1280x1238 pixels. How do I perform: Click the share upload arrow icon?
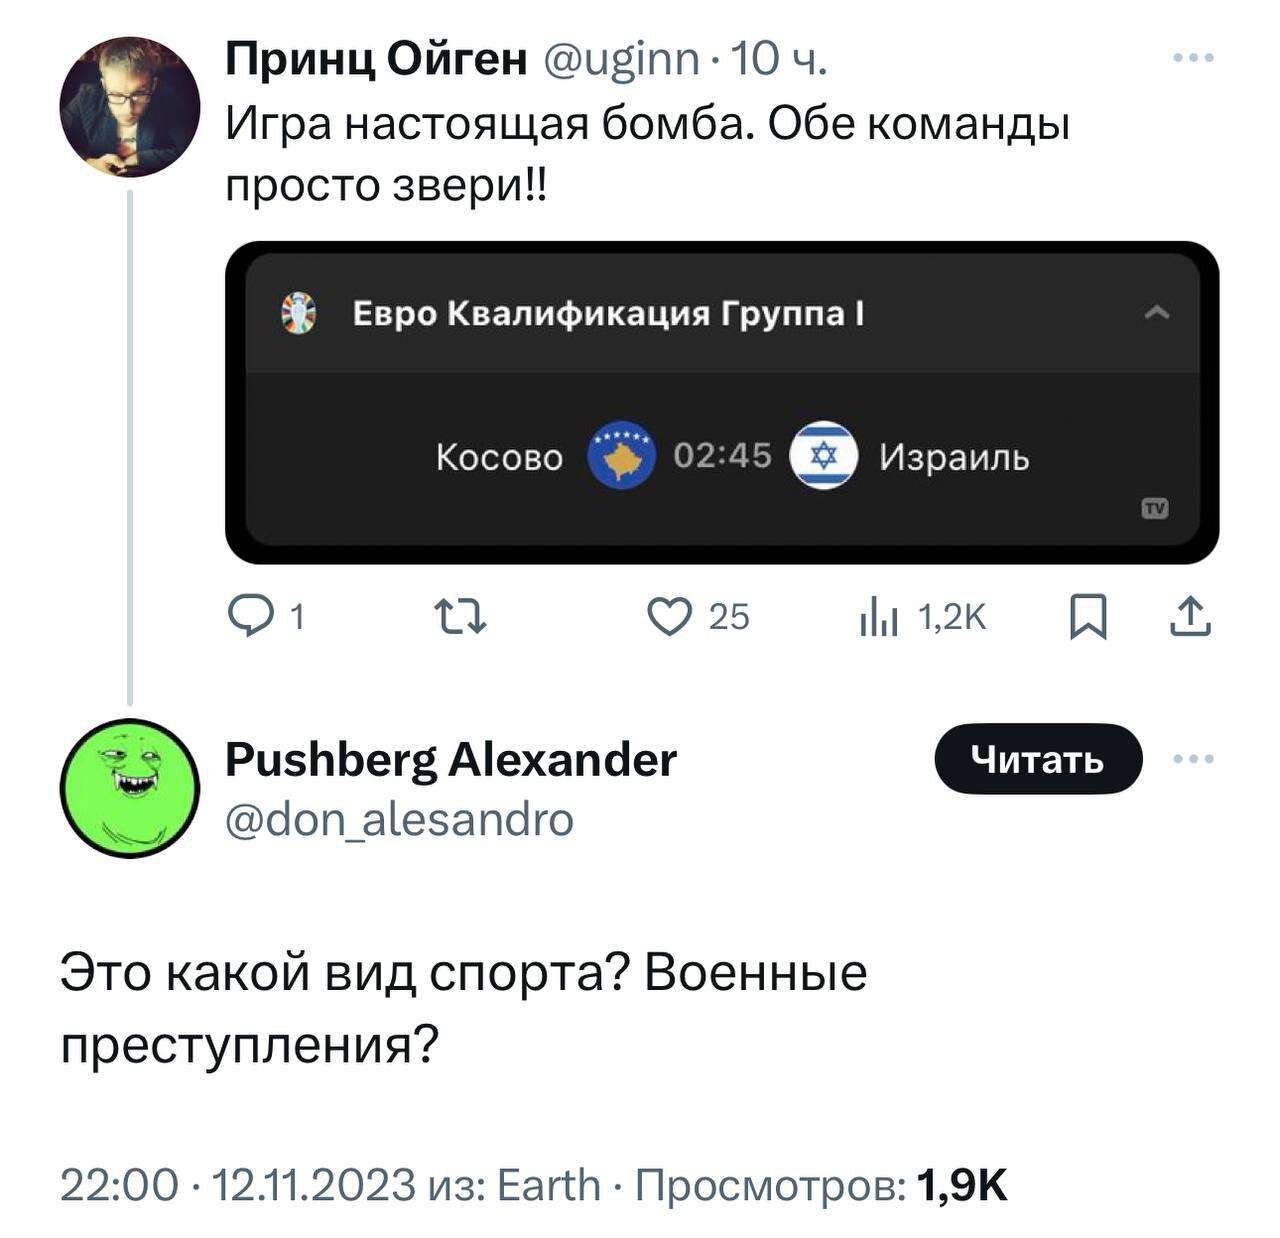click(1190, 617)
